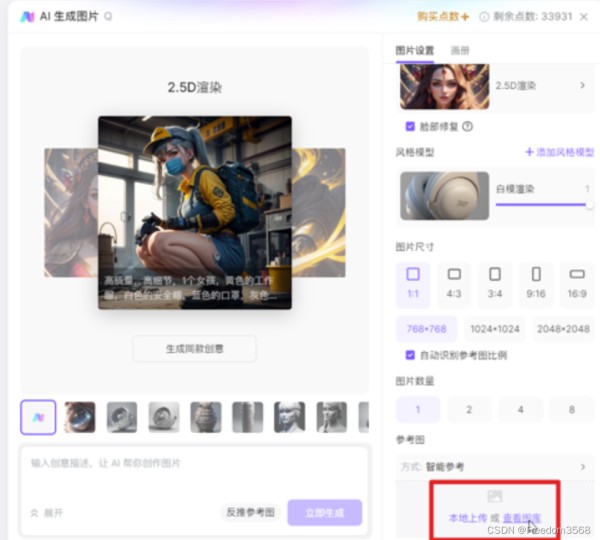This screenshot has width=600, height=540.
Task: Select the 1:1 aspect ratio
Action: point(413,285)
